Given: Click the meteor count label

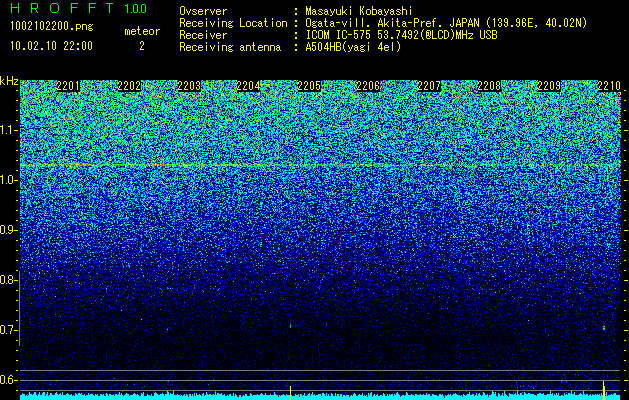Looking at the screenshot, I should (x=142, y=31).
